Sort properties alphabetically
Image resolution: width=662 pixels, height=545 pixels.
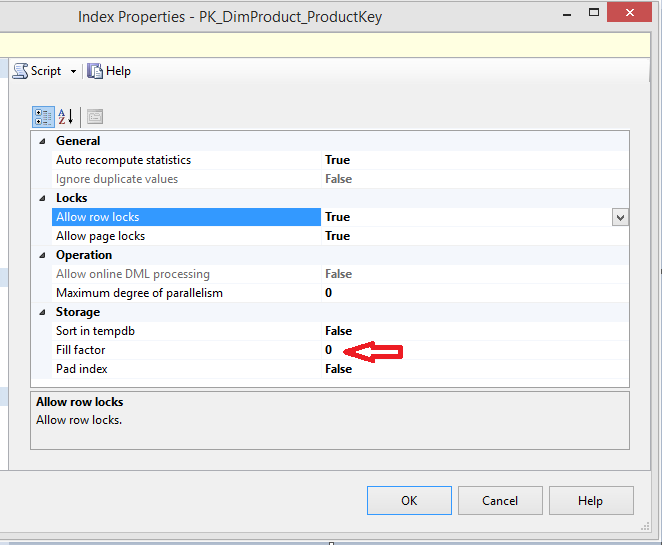click(65, 116)
